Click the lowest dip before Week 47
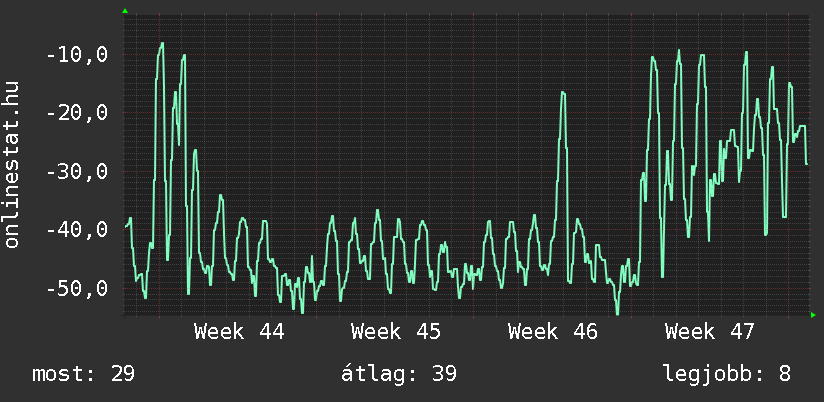Screen dimensions: 824x402 coord(617,313)
